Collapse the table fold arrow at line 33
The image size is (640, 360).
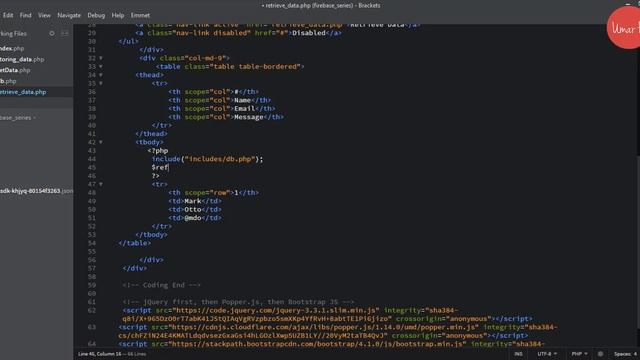click(101, 67)
